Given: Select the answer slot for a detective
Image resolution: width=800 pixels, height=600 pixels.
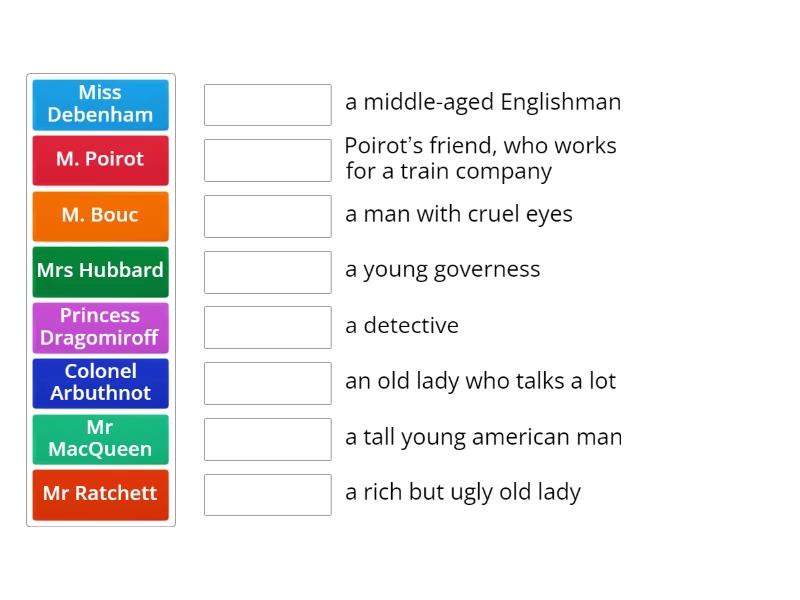Looking at the screenshot, I should [267, 327].
